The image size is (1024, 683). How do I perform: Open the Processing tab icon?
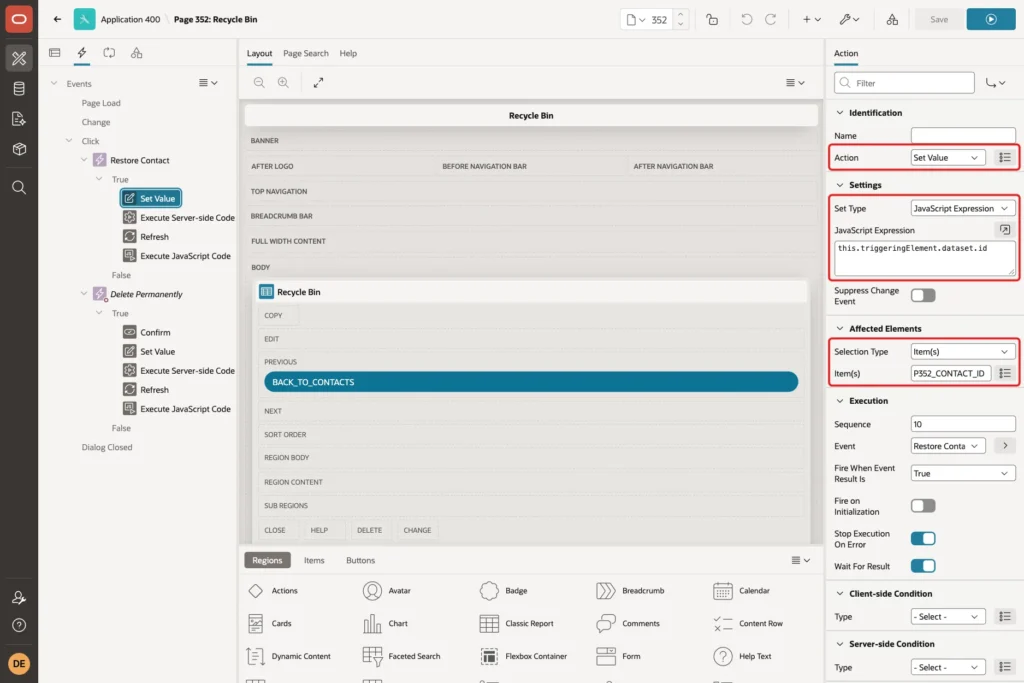coord(109,53)
